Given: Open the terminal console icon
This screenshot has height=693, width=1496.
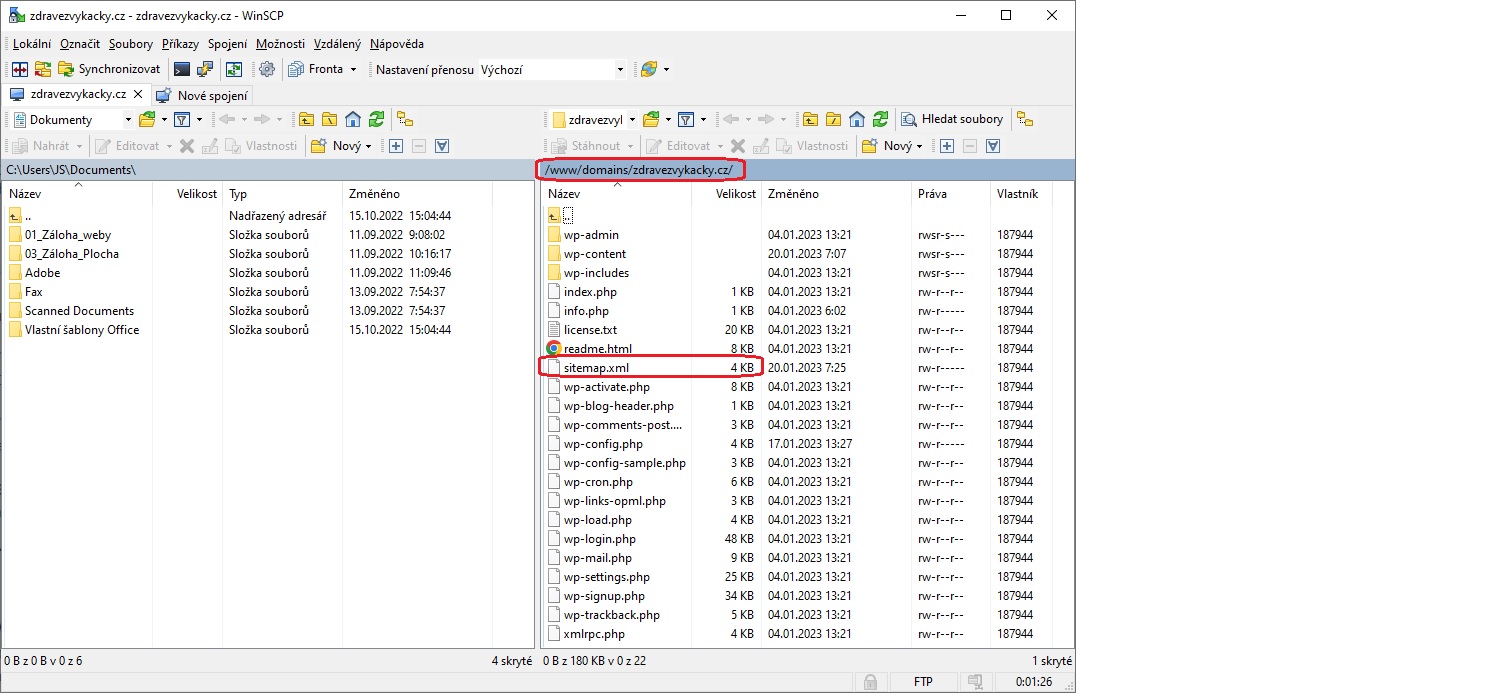Looking at the screenshot, I should 182,70.
